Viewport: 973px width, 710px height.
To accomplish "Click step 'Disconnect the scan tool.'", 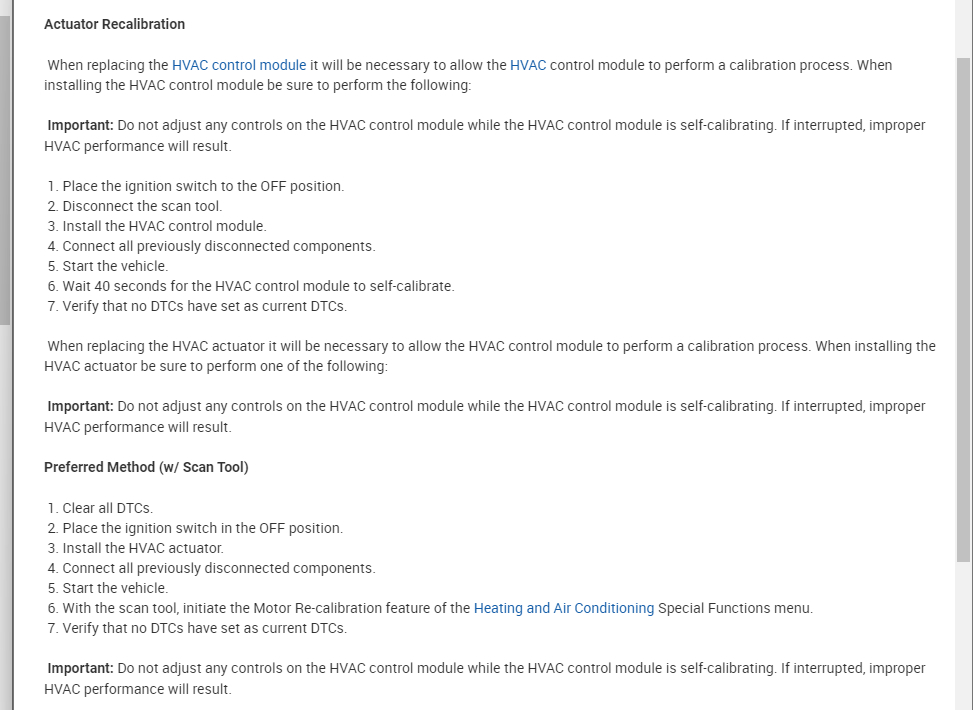I will [x=142, y=206].
